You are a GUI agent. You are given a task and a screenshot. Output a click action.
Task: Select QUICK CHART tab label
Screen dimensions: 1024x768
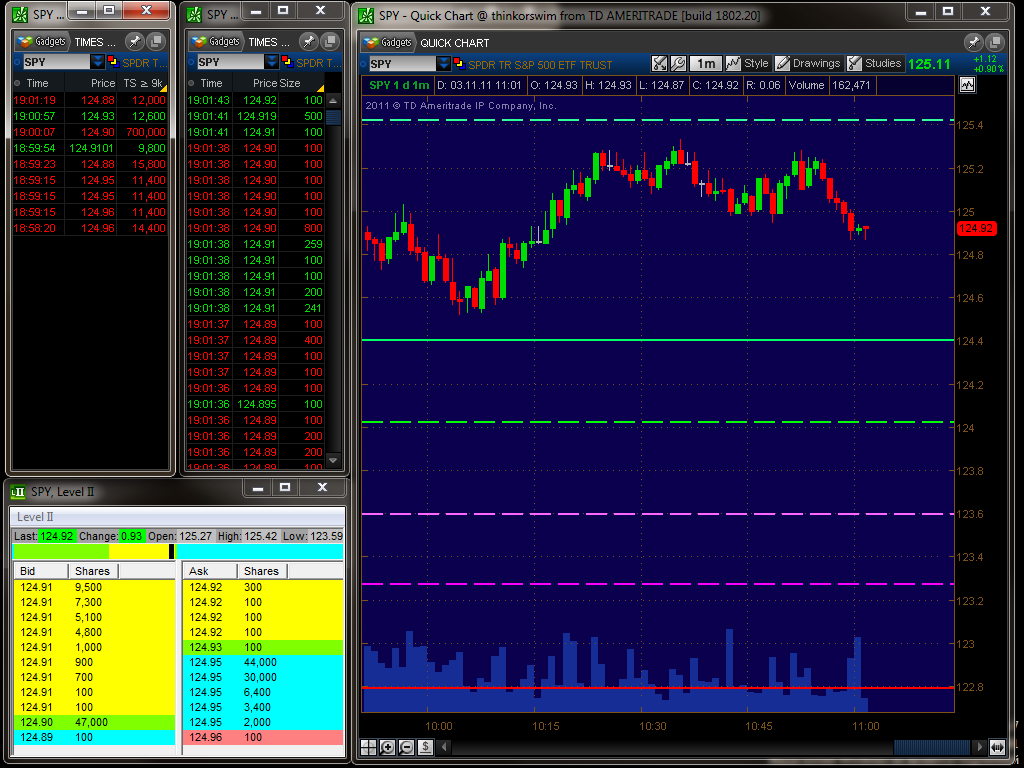pos(455,43)
